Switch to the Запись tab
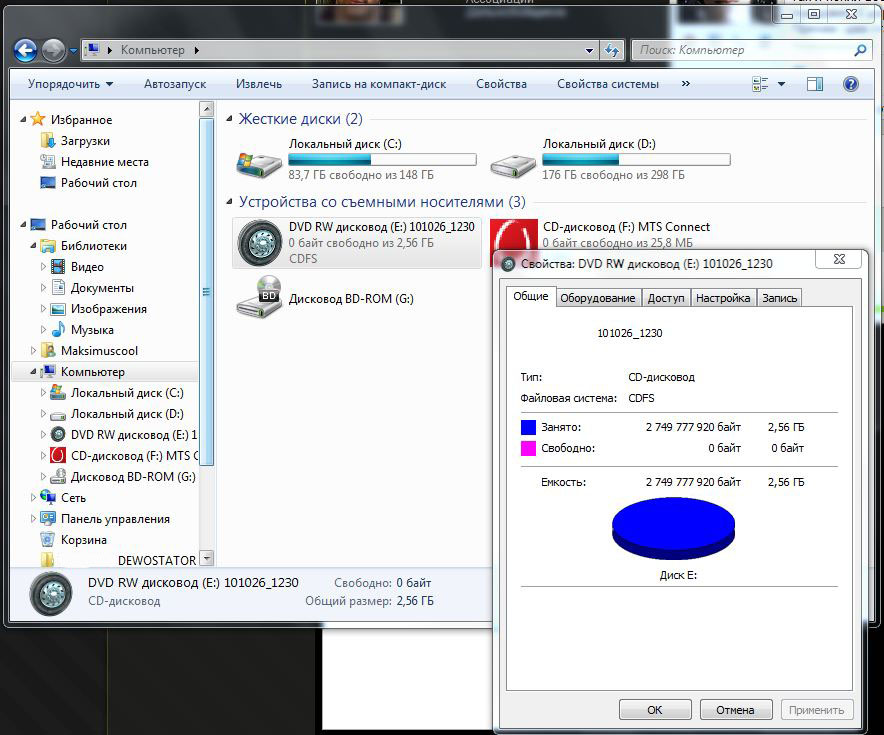 click(x=780, y=298)
